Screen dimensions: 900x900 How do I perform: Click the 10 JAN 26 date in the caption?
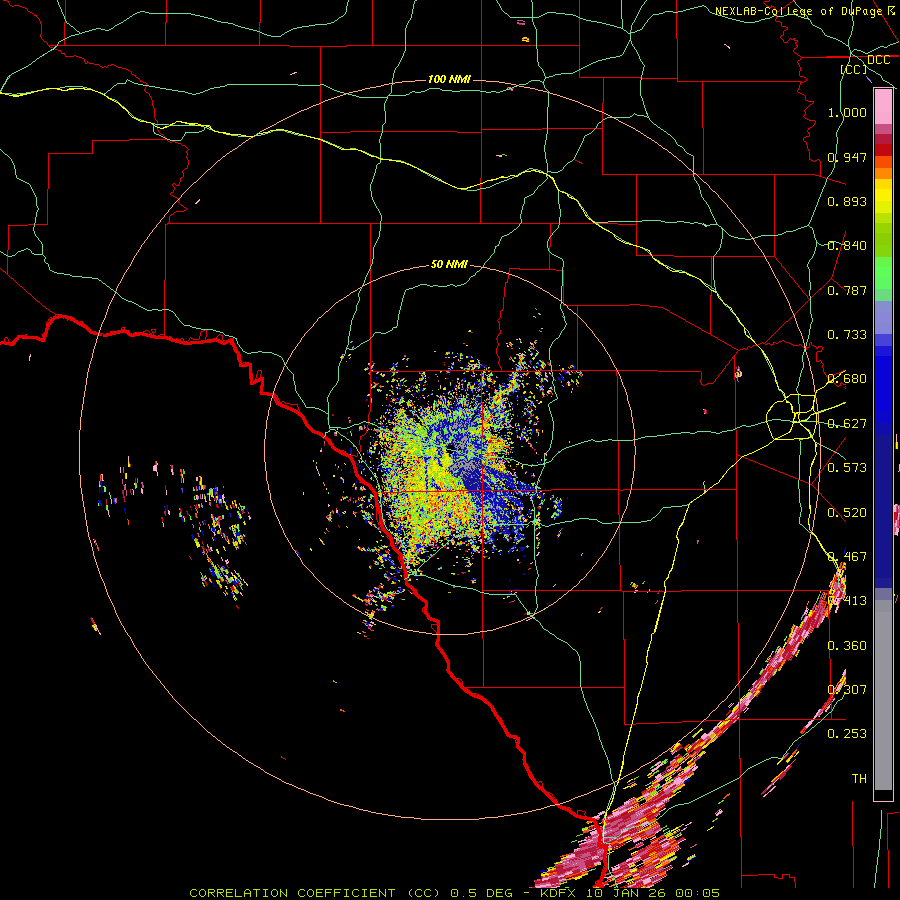point(627,893)
